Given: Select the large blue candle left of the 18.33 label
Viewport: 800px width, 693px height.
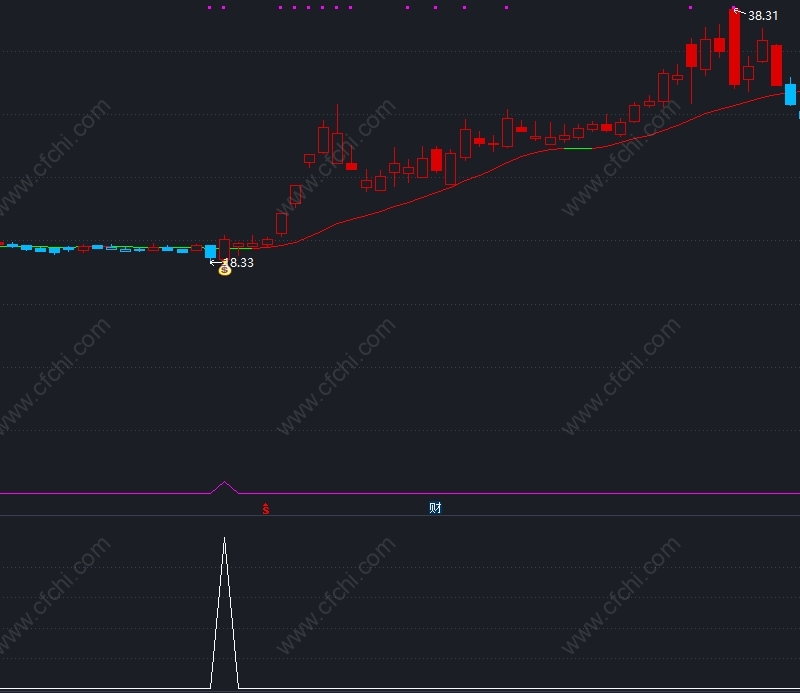Looking at the screenshot, I should (210, 251).
